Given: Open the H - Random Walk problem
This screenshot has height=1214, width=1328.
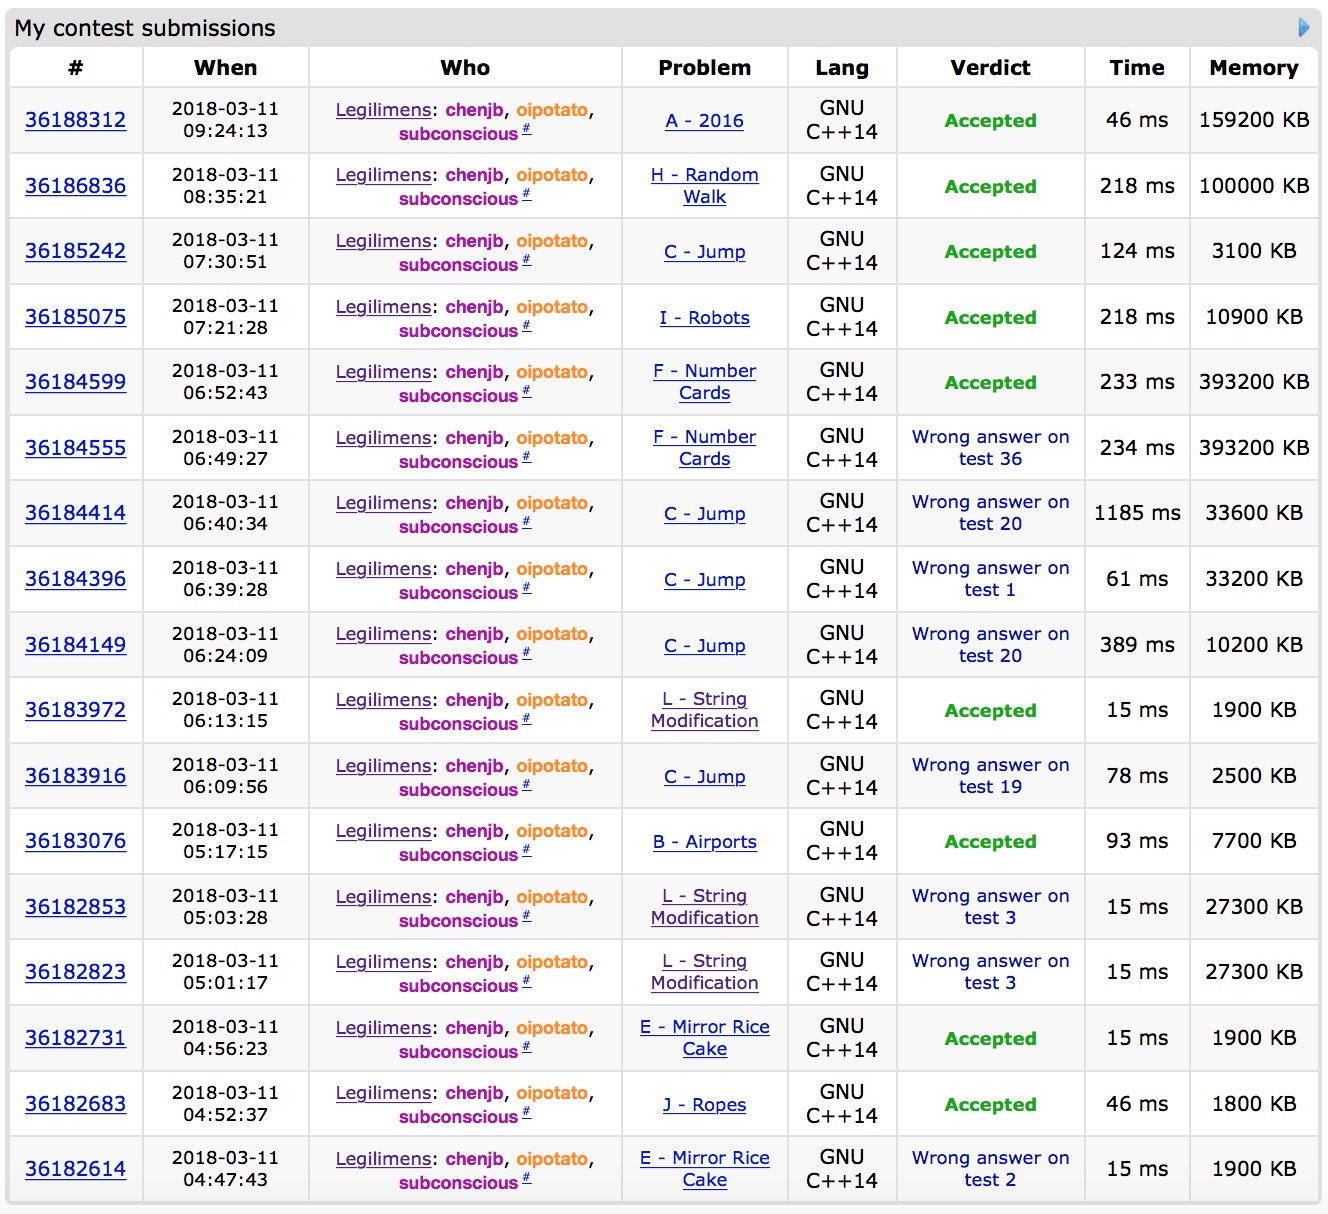Looking at the screenshot, I should point(704,186).
